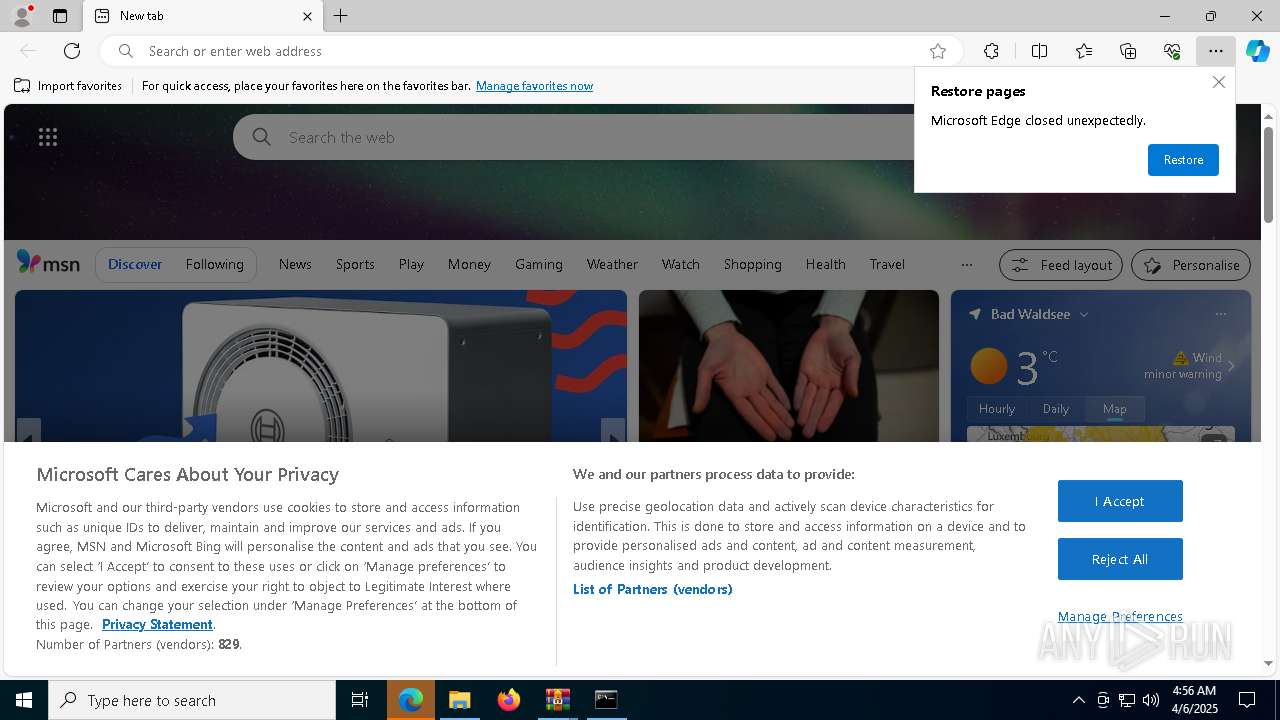Click the Windows taskbar search box

[x=192, y=700]
